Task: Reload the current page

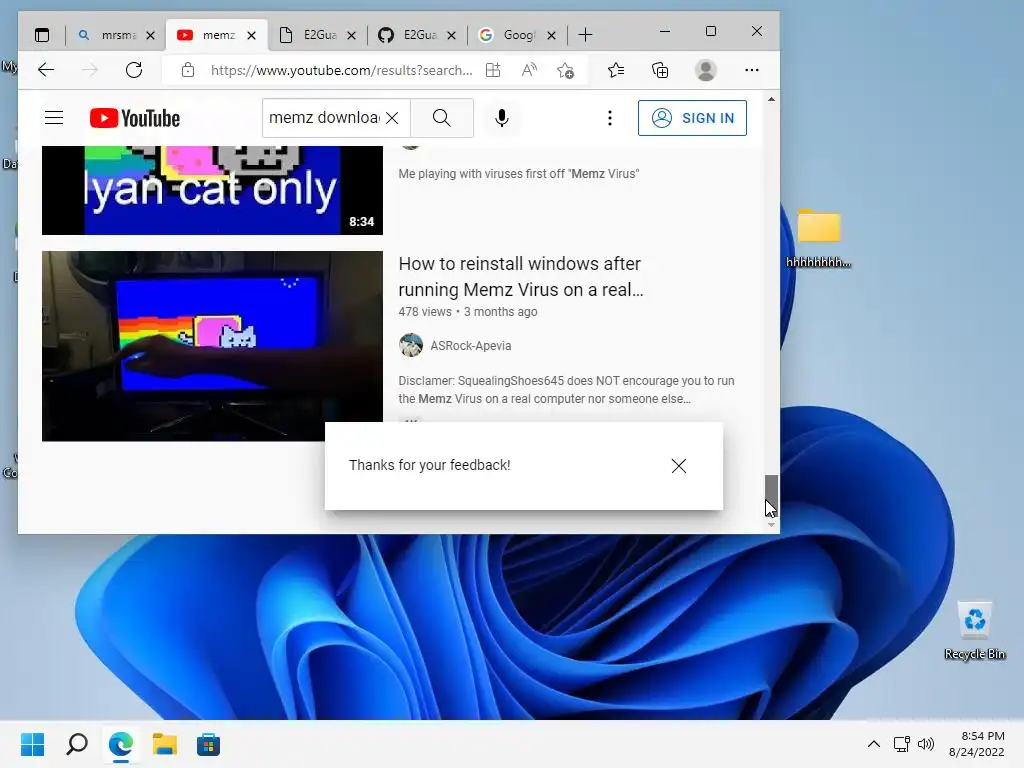Action: point(134,70)
